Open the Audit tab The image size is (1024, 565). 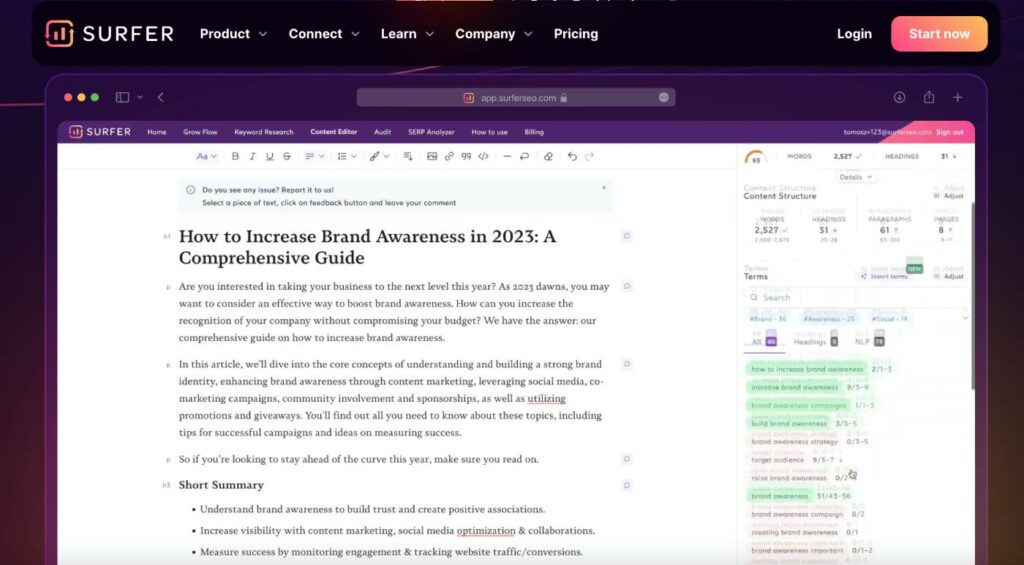383,132
